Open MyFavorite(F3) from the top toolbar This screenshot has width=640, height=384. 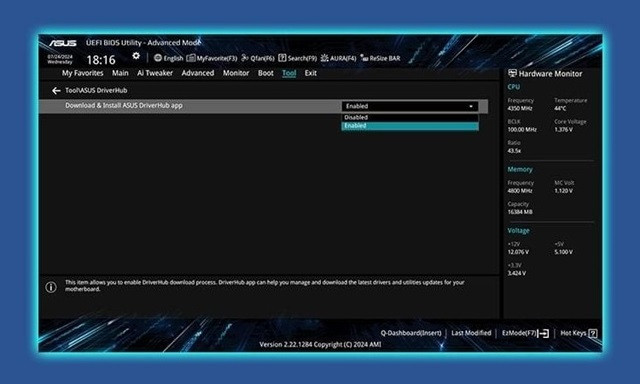pos(211,58)
